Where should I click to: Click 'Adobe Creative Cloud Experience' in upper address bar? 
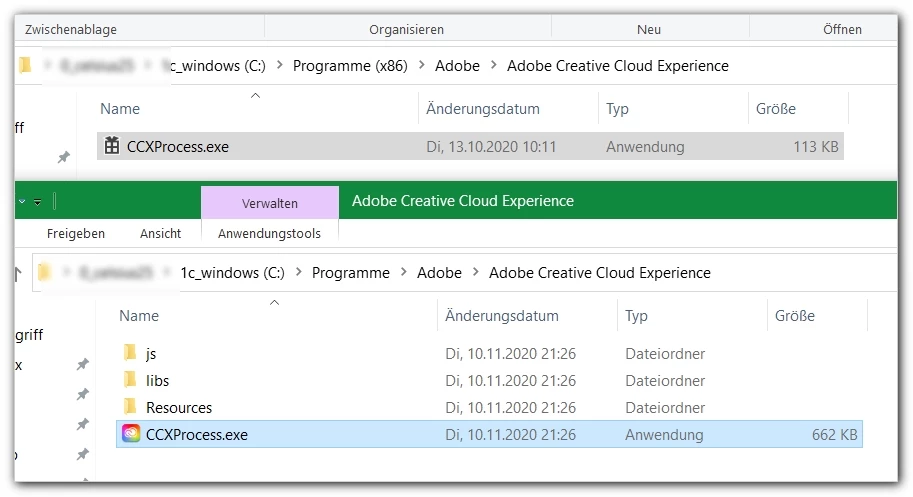[618, 66]
